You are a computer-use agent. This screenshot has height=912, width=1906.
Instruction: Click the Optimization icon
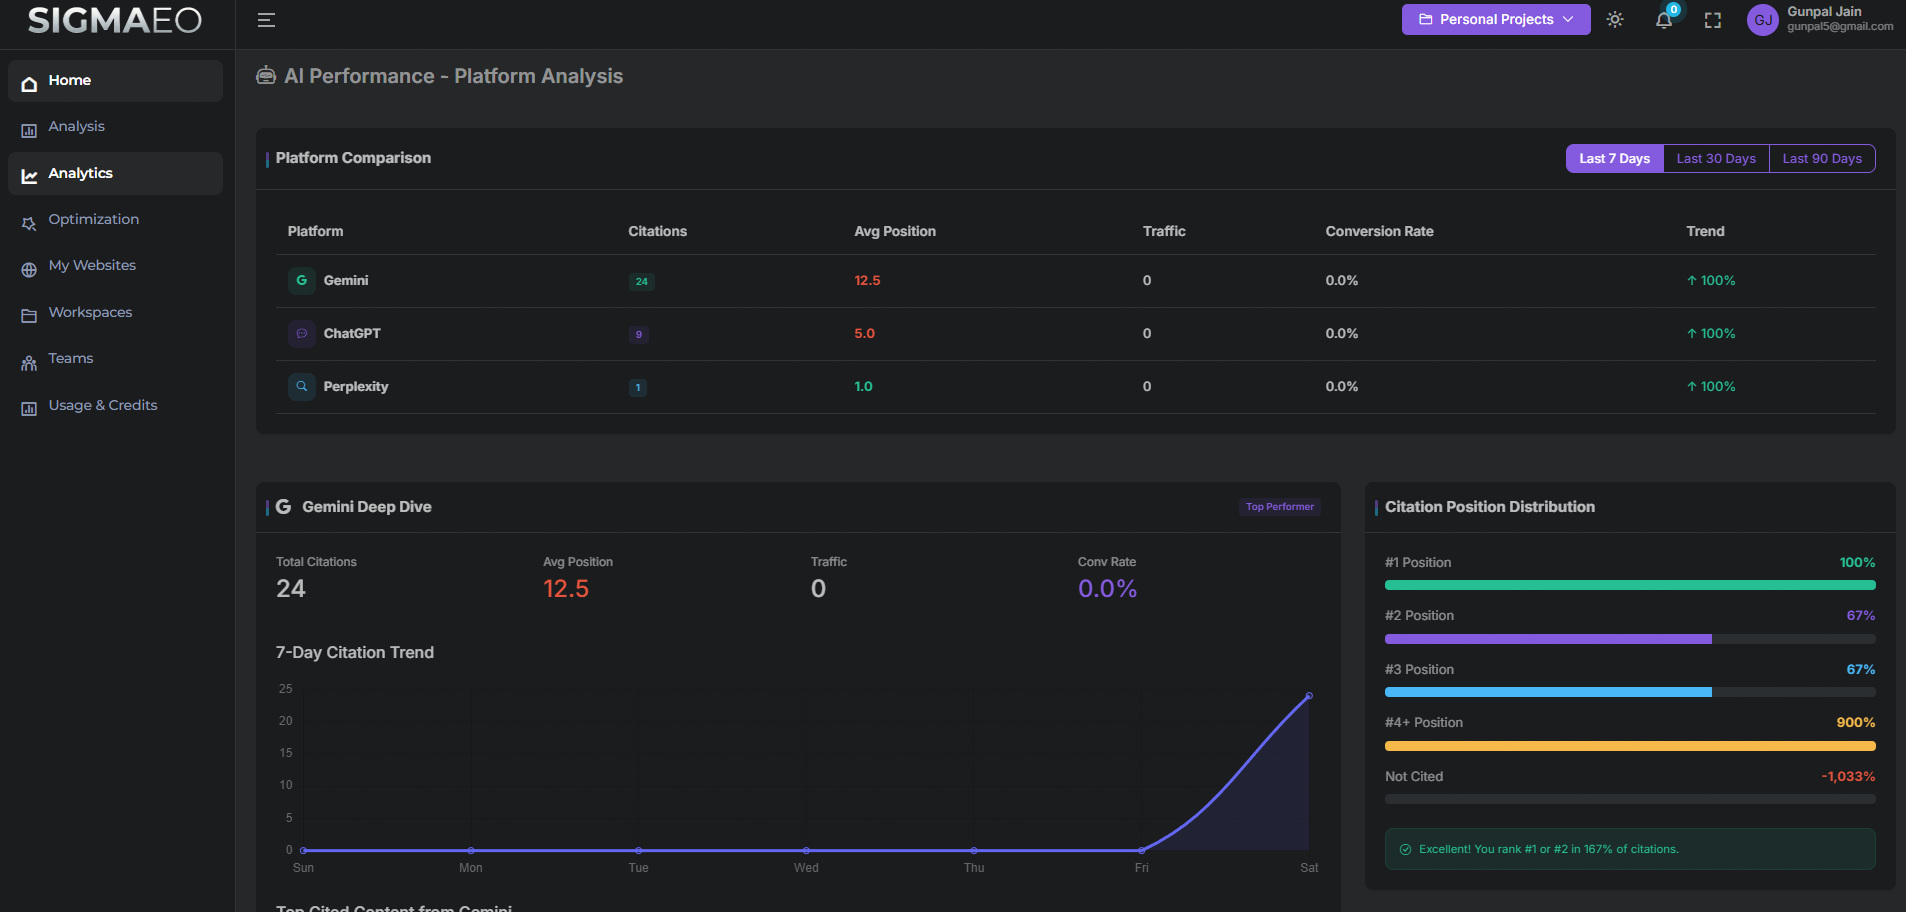(29, 223)
